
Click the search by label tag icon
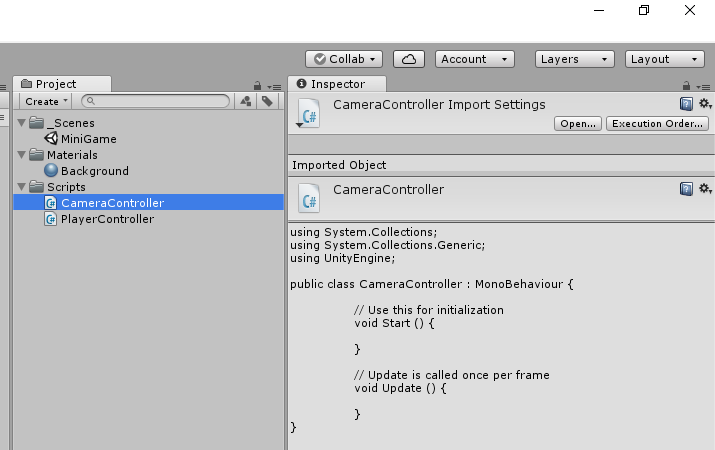coord(267,101)
